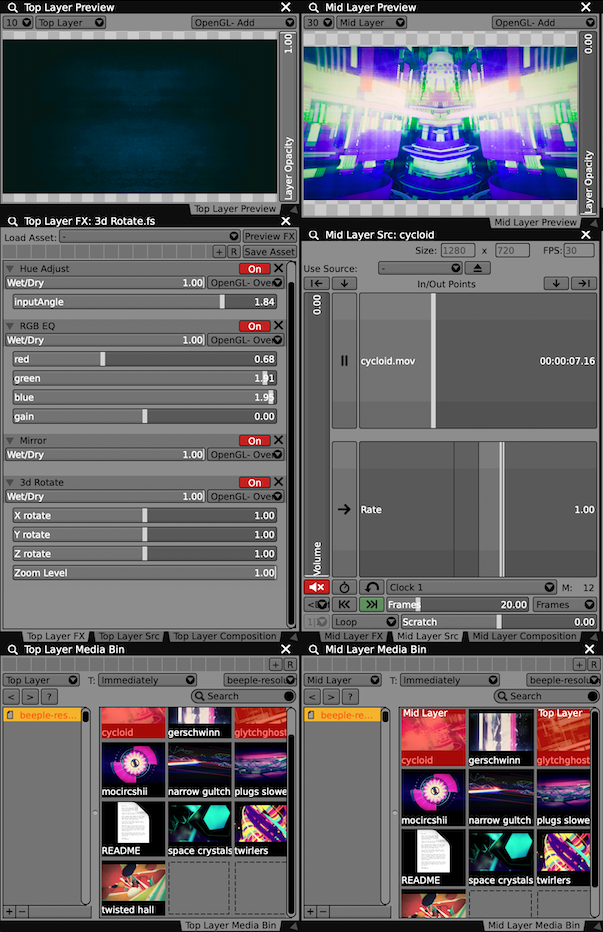Click the stopwatch icon beside Clock 1

click(x=344, y=587)
